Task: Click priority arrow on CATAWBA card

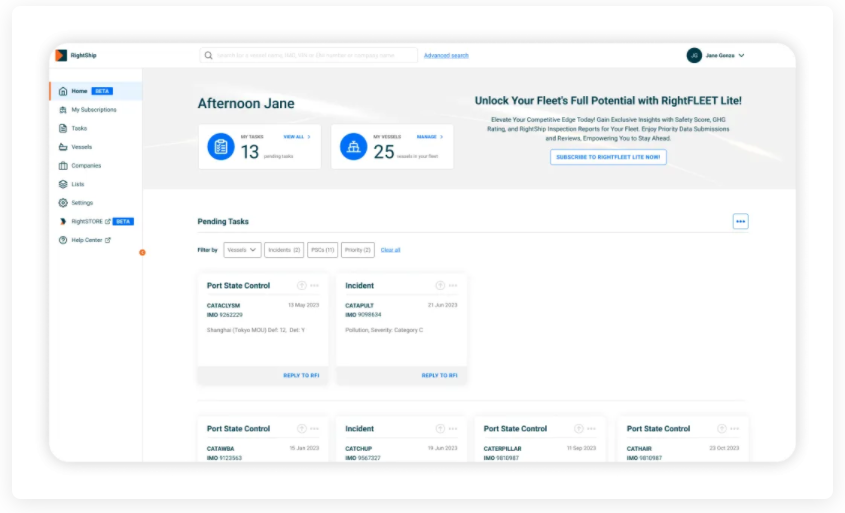Action: tap(302, 429)
